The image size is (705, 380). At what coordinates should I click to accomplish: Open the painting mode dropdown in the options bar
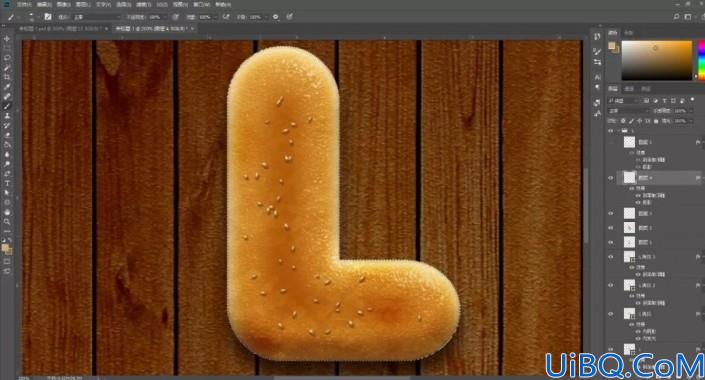(97, 17)
